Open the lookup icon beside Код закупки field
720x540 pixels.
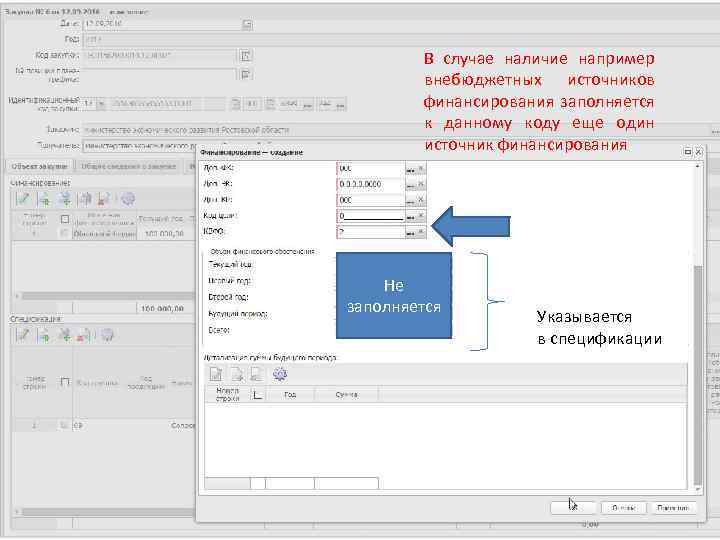click(x=246, y=56)
